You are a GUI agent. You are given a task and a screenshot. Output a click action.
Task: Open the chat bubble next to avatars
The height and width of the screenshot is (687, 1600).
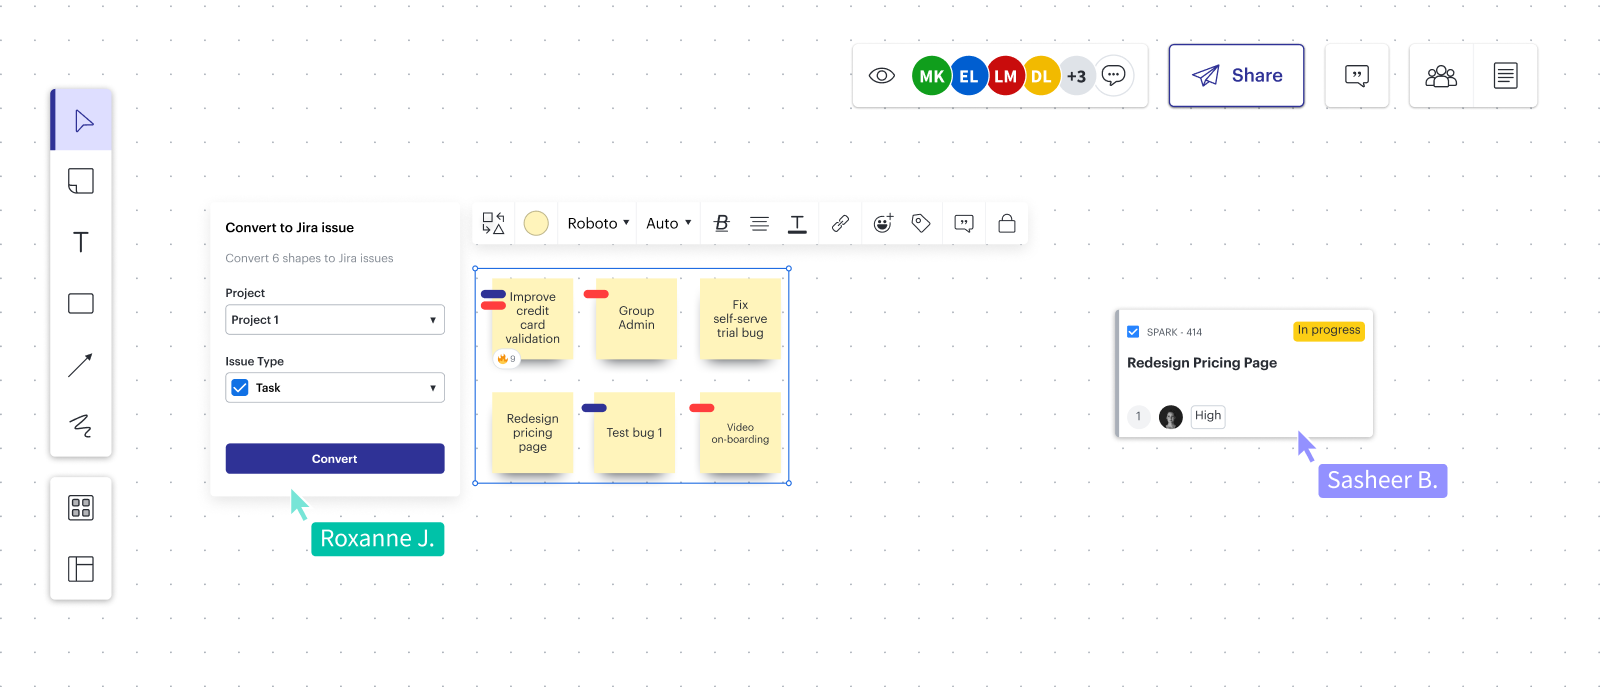[1113, 75]
